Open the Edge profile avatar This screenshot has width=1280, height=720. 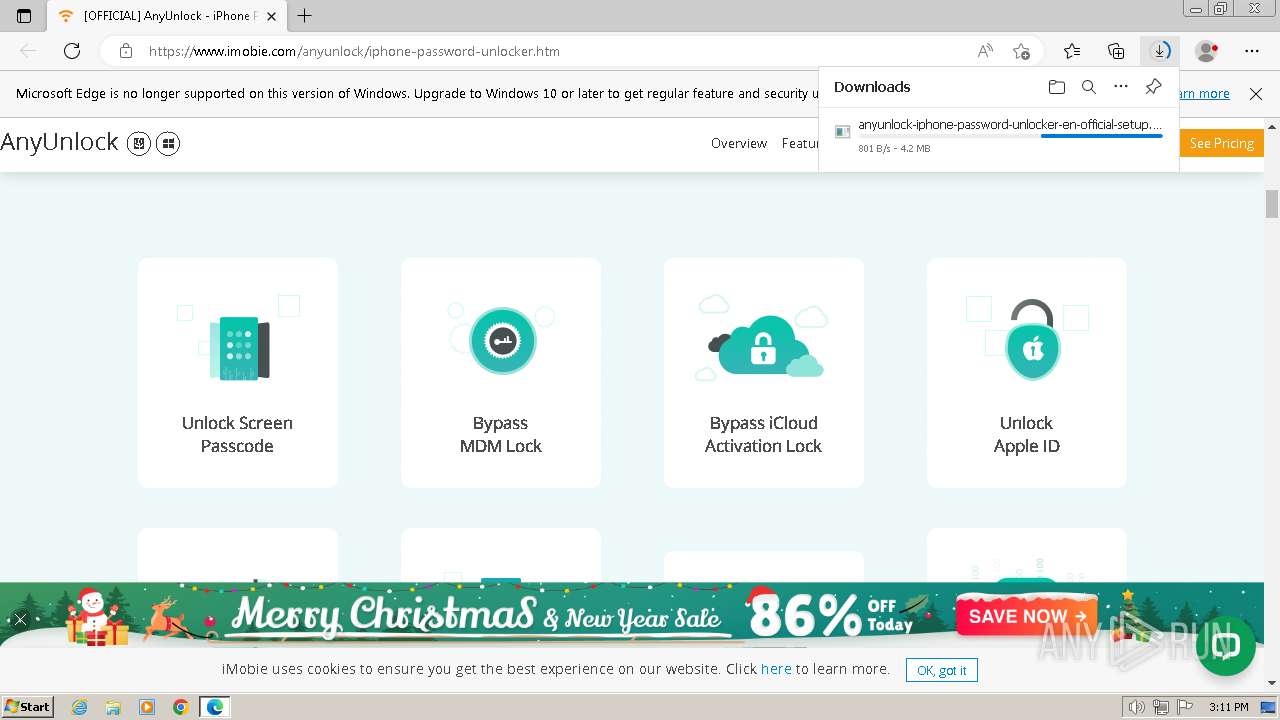click(1206, 51)
